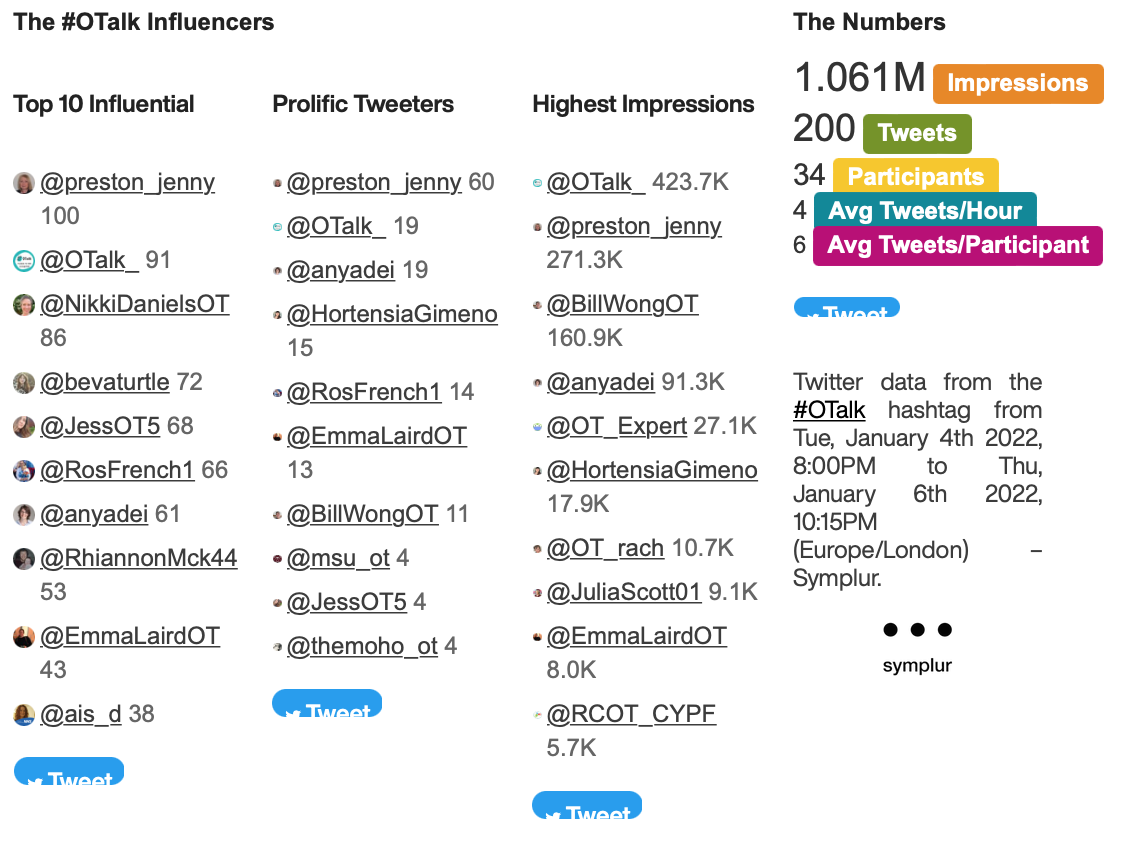Screen dimensions: 1128x868
Task: Click the @preston_jenny avatar in Top 10 Influential
Action: coord(24,183)
